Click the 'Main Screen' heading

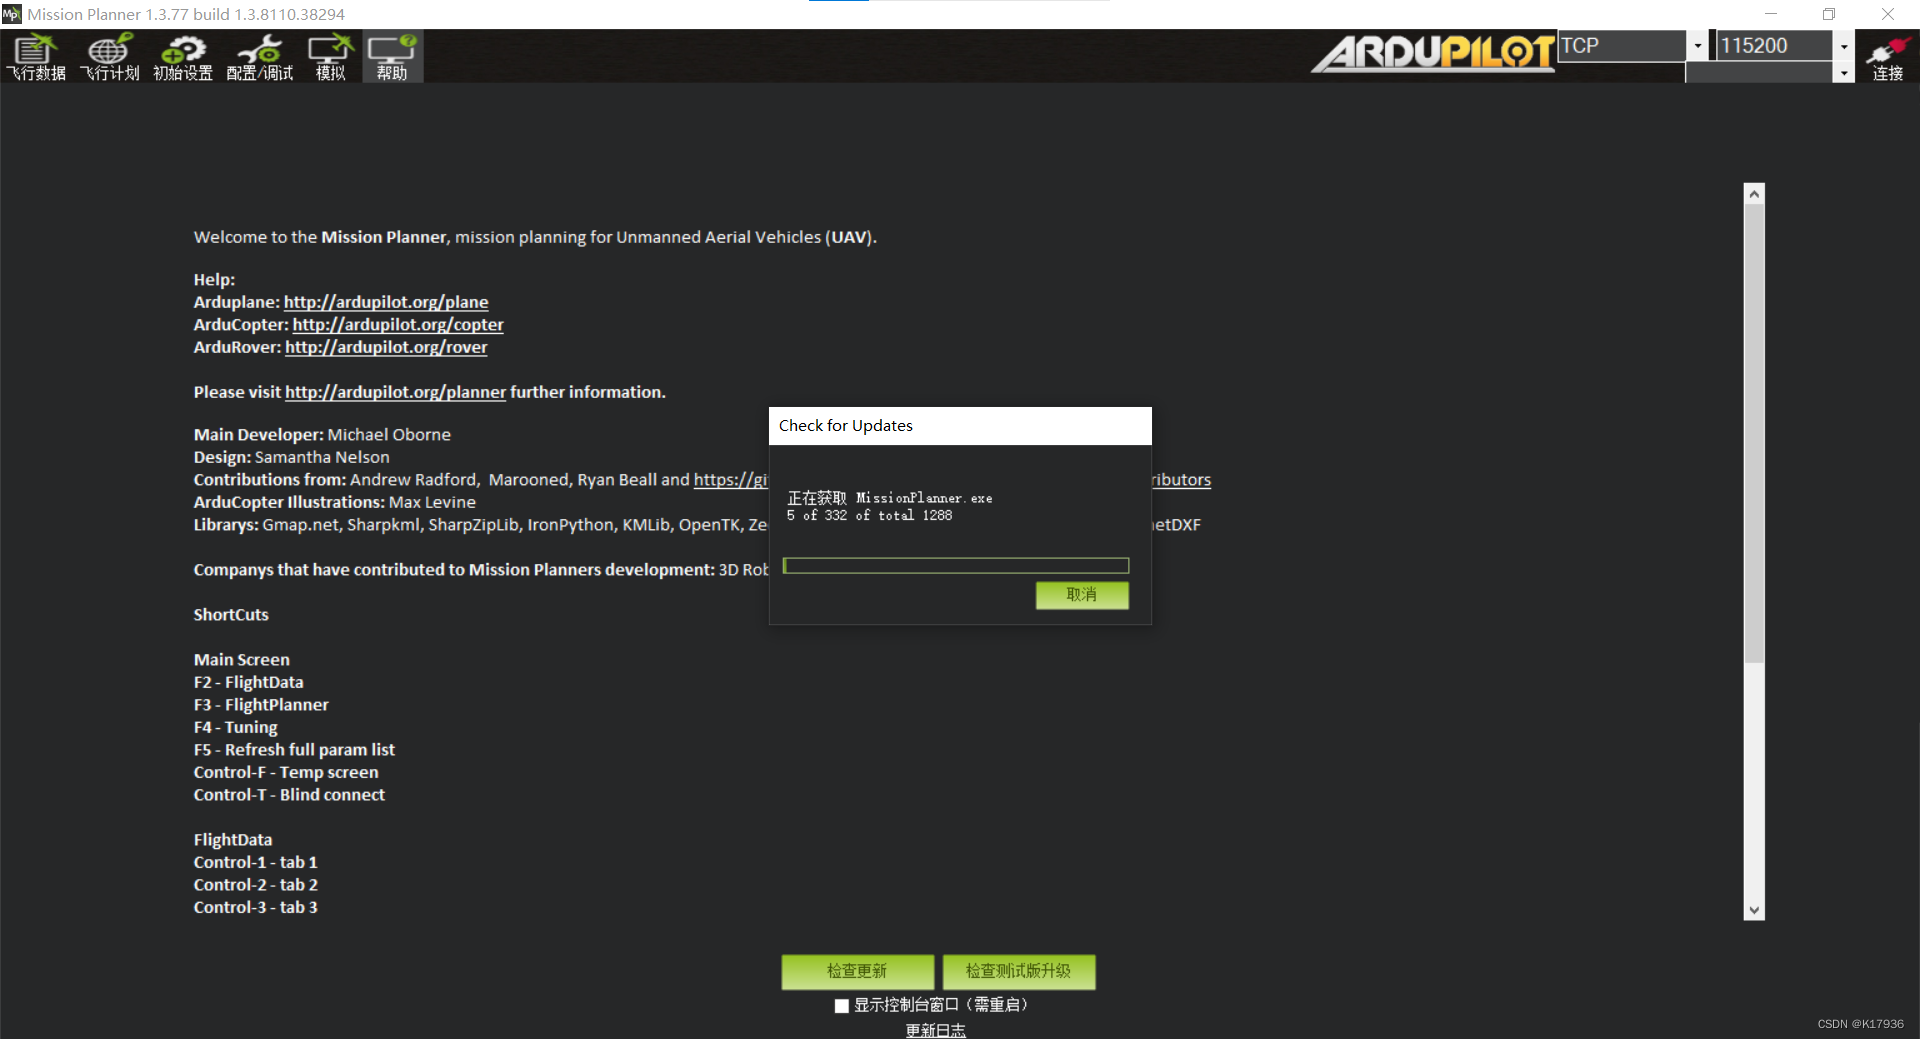242,660
